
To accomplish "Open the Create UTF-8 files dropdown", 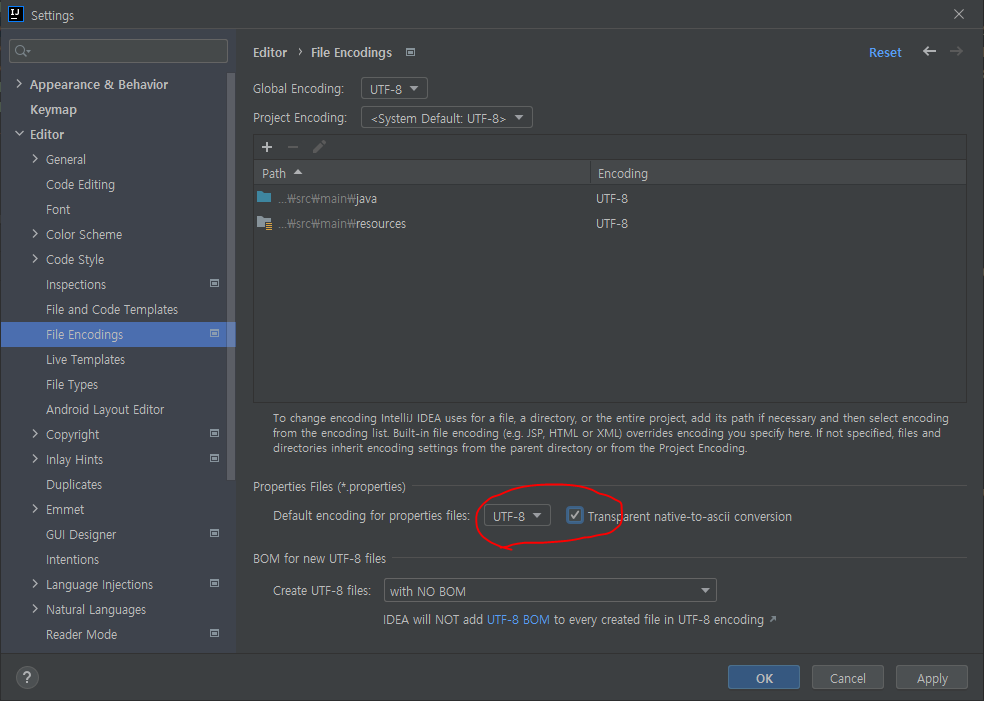I will 550,591.
